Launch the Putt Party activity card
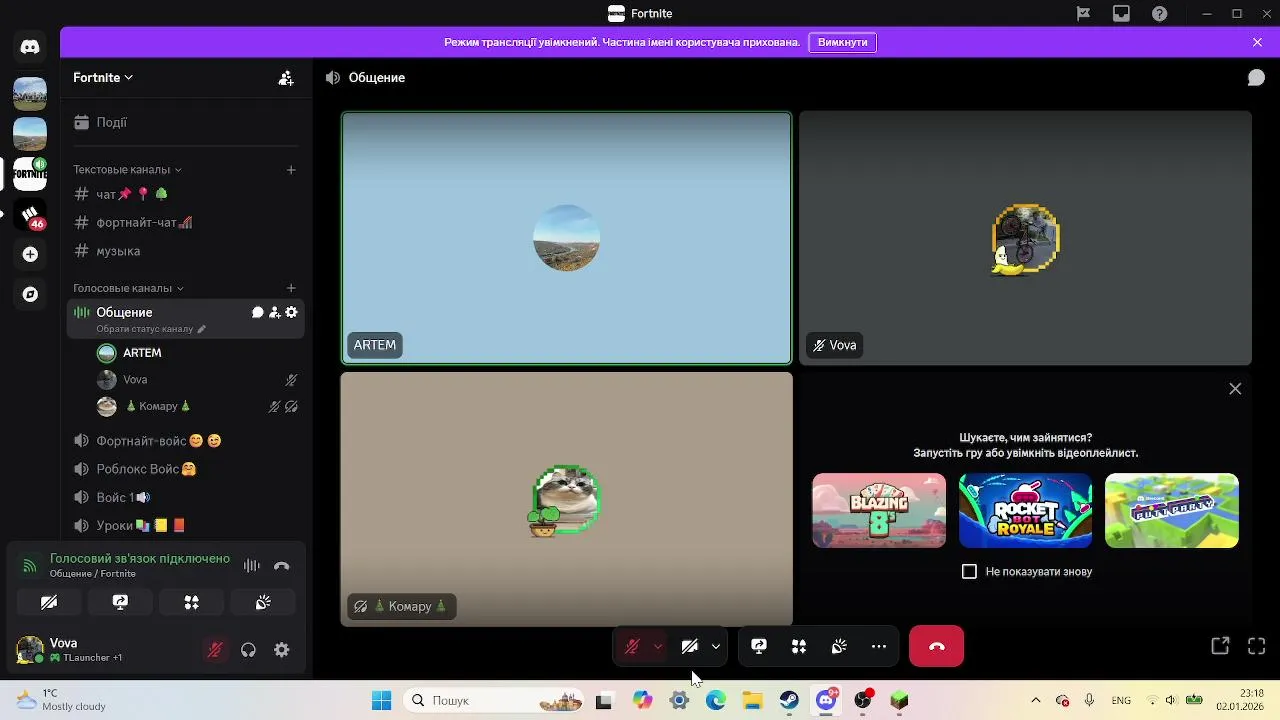Image resolution: width=1280 pixels, height=720 pixels. 1172,511
